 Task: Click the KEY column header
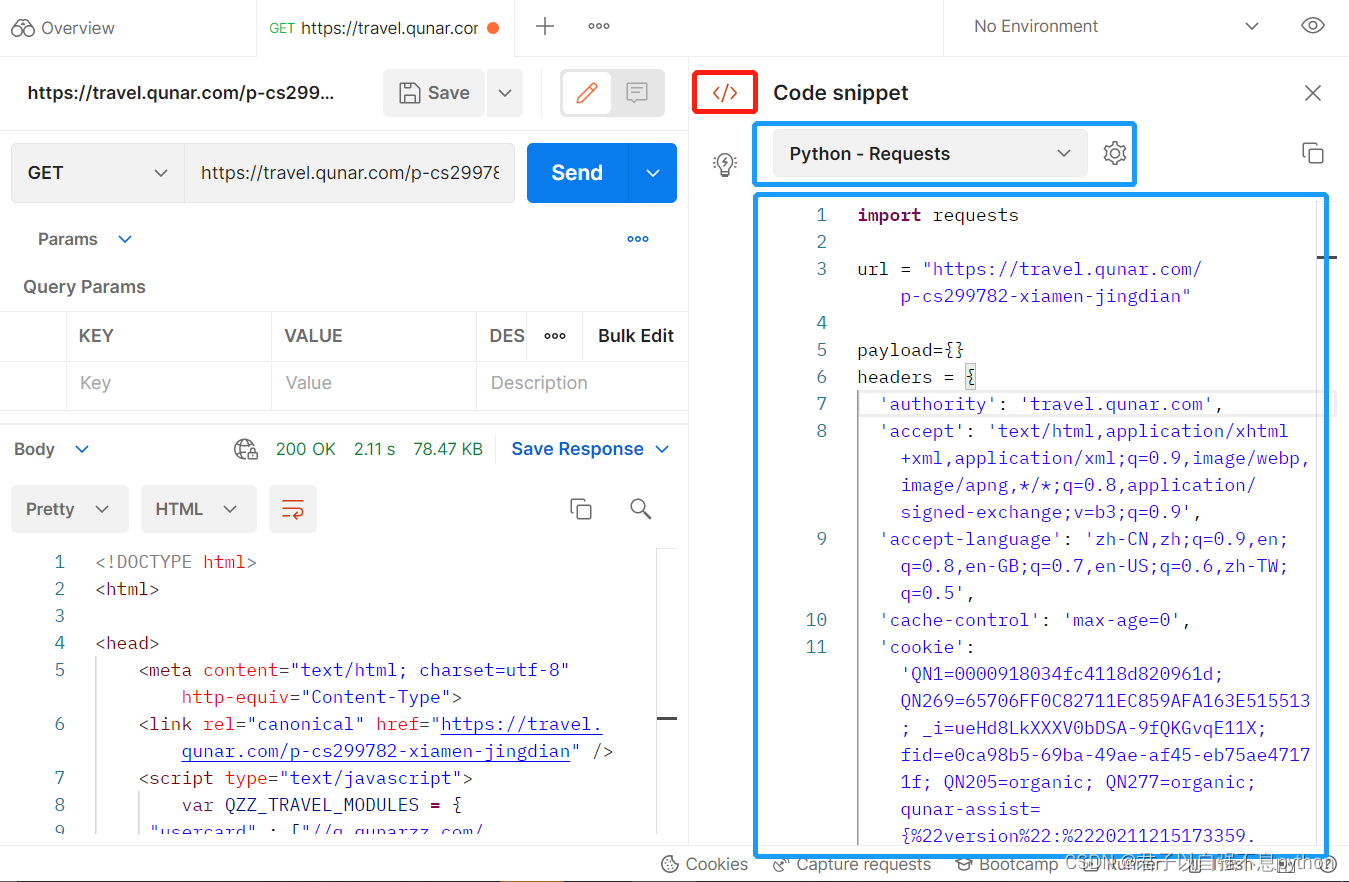(x=96, y=336)
